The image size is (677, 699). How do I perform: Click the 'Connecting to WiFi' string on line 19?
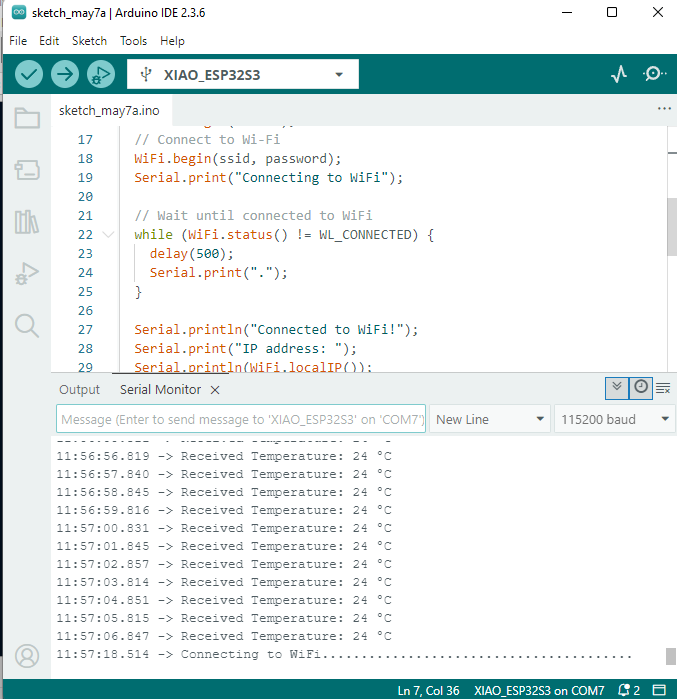[x=312, y=177]
